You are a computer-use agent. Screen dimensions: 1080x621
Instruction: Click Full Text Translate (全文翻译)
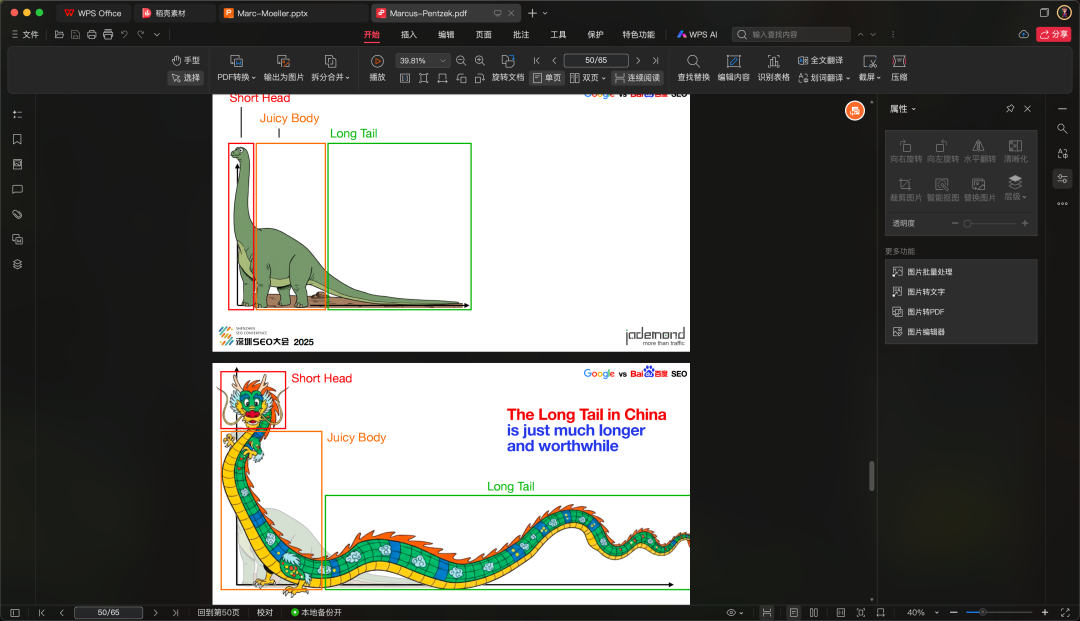pos(820,61)
